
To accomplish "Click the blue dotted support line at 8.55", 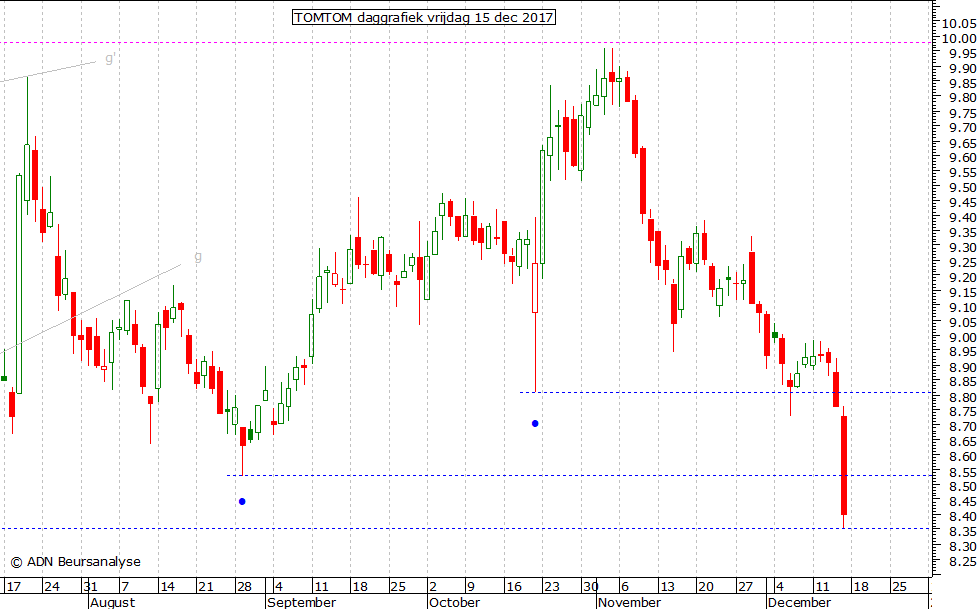I will [x=578, y=475].
